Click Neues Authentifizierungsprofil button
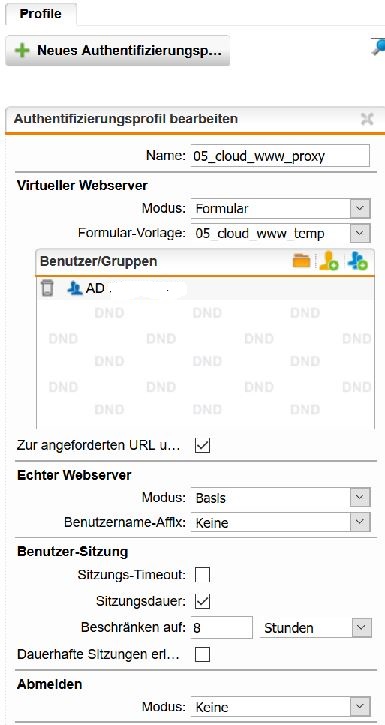Image resolution: width=385 pixels, height=725 pixels. click(x=117, y=50)
